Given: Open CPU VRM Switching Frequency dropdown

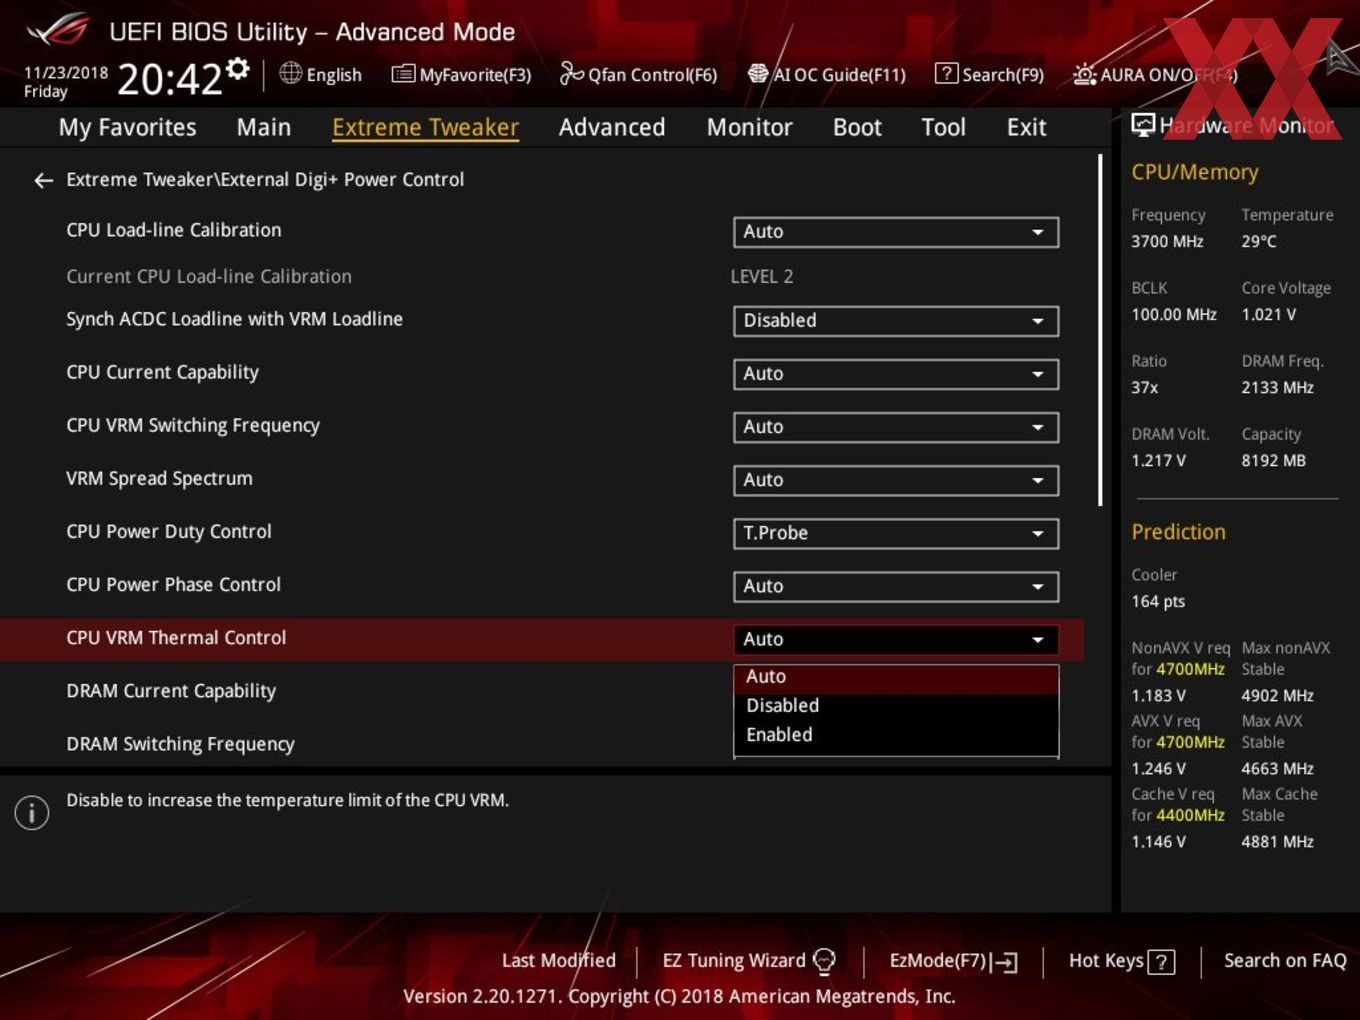Looking at the screenshot, I should [896, 427].
